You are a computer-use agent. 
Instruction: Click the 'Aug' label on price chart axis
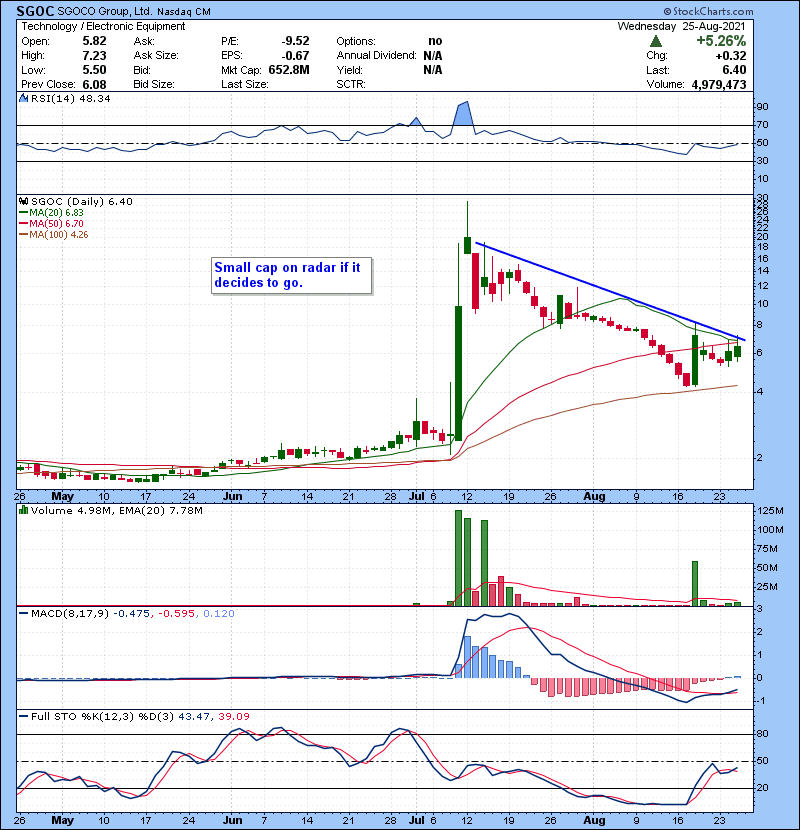pyautogui.click(x=594, y=497)
